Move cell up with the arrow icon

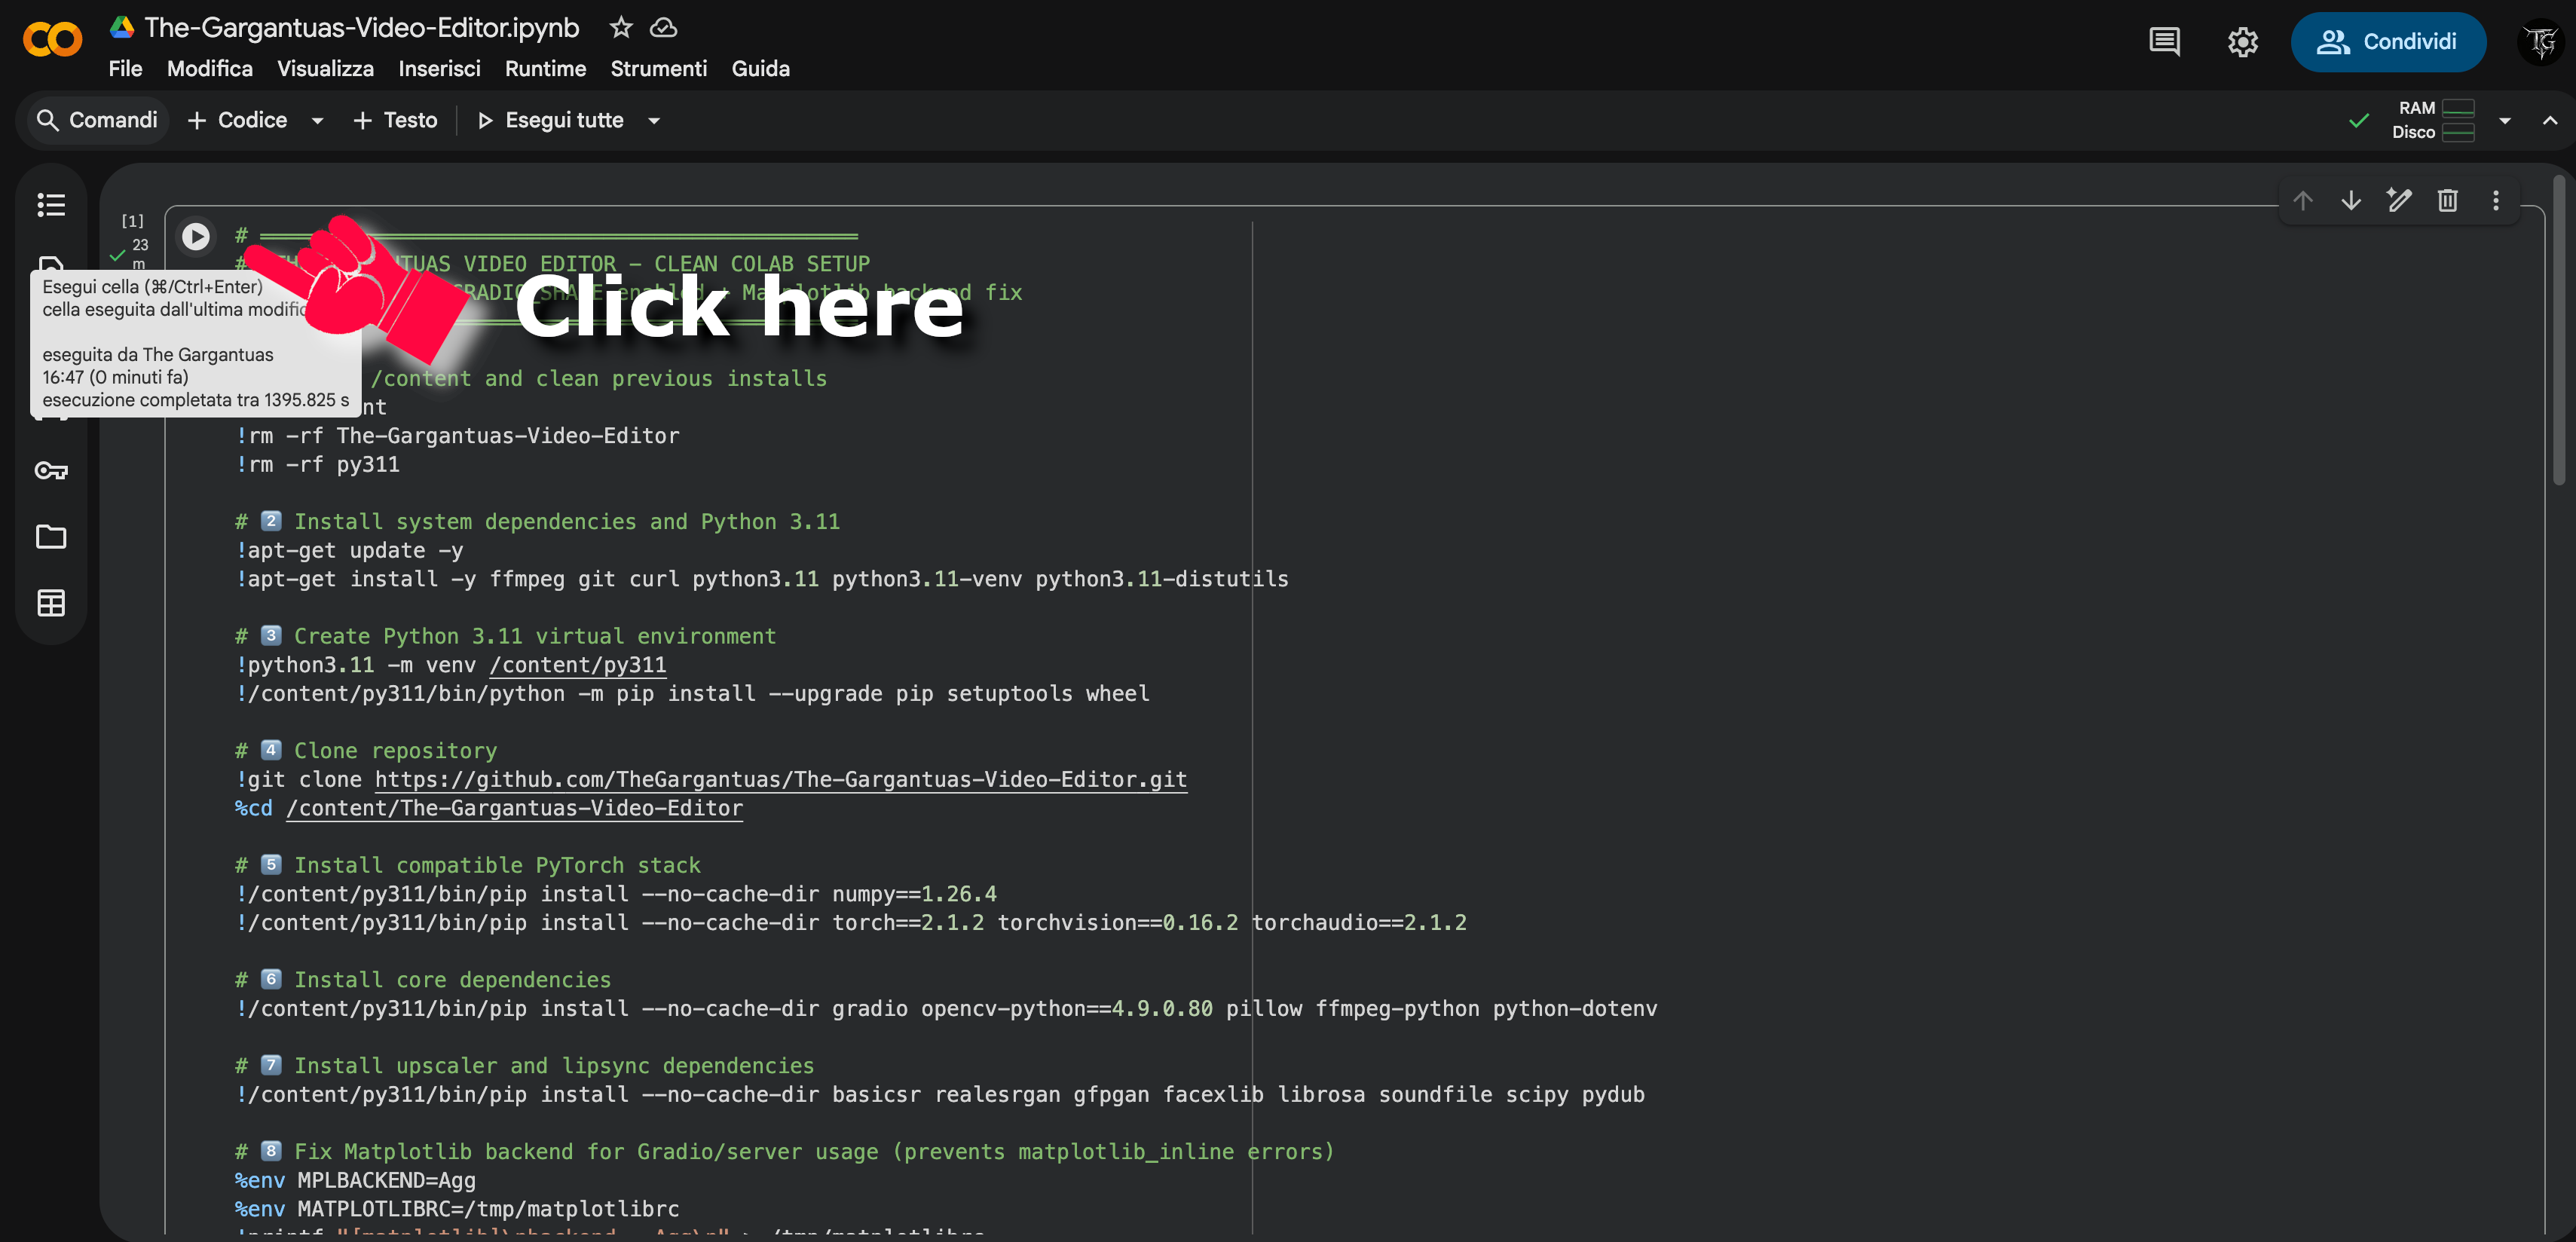click(2303, 201)
